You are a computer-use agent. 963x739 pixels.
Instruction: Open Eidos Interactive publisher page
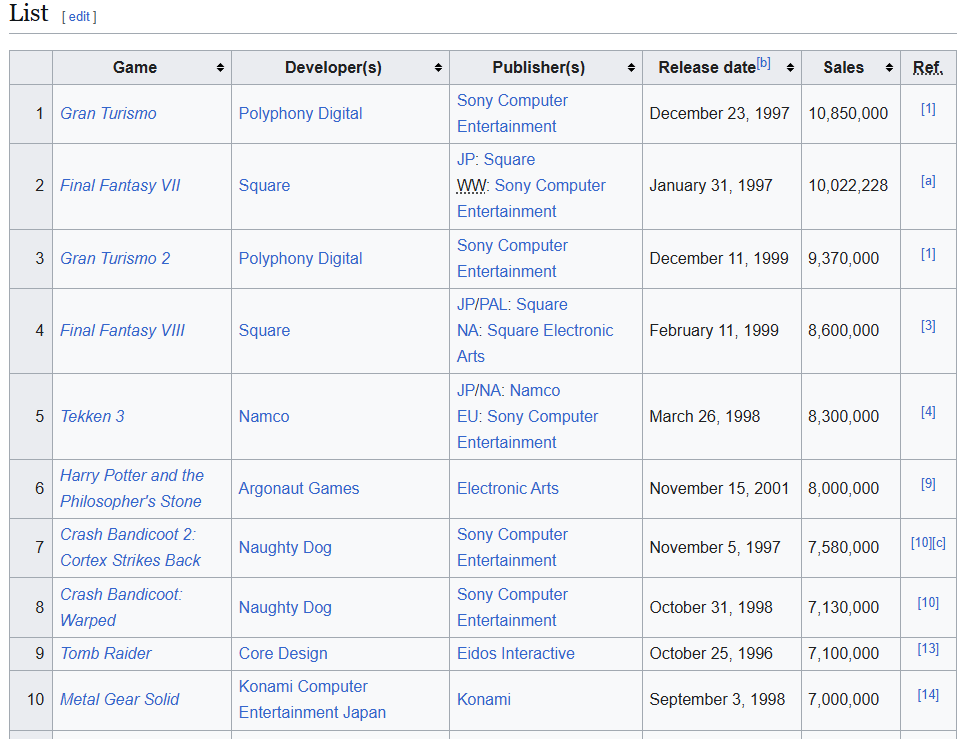(x=515, y=653)
